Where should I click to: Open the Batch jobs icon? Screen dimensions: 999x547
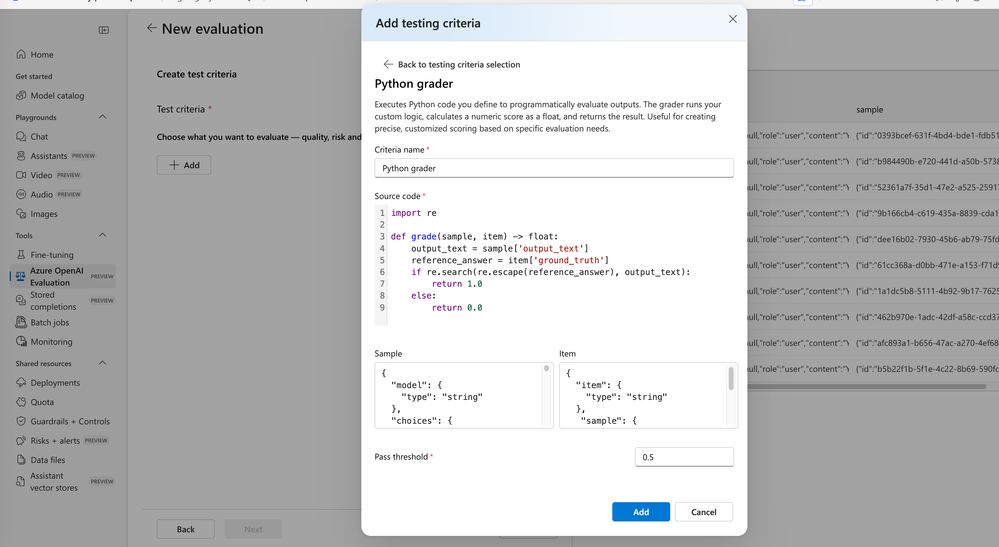21,323
